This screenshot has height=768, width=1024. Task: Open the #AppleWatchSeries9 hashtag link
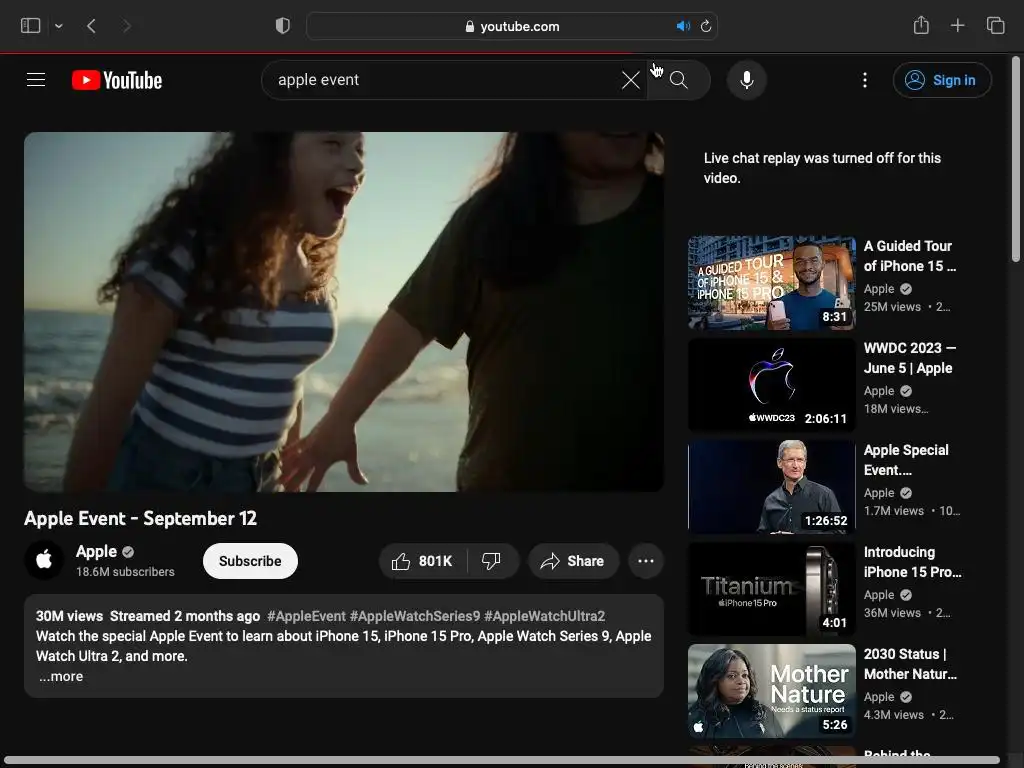pyautogui.click(x=415, y=616)
